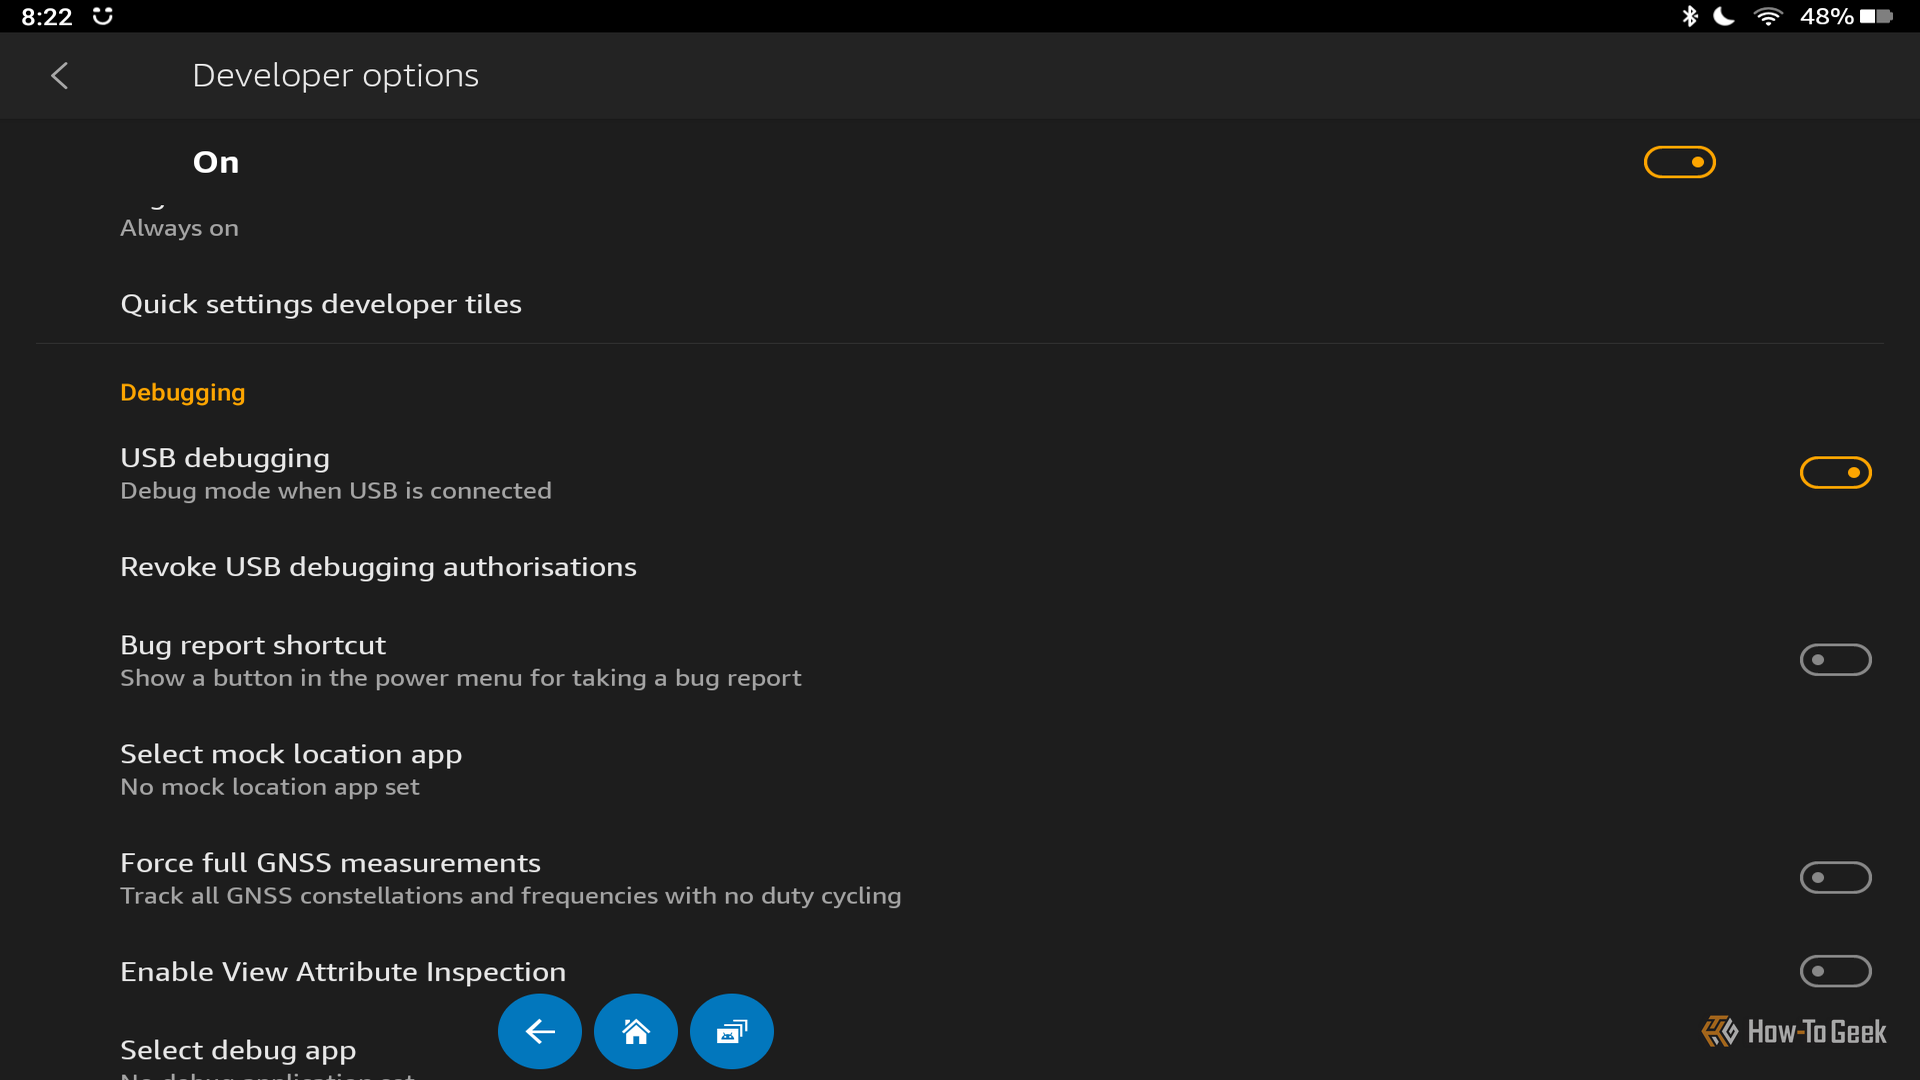Viewport: 1920px width, 1080px height.
Task: Tap the Developer options title
Action: click(x=335, y=76)
